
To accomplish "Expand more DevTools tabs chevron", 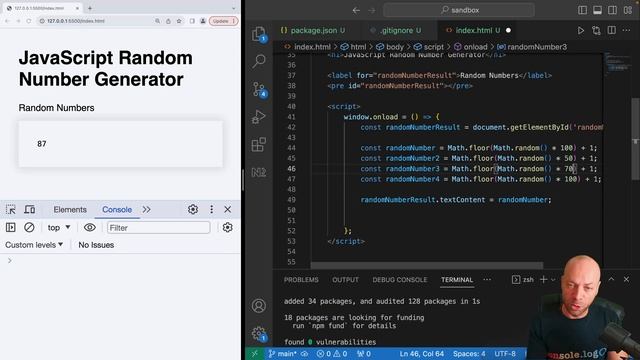I will pyautogui.click(x=147, y=209).
